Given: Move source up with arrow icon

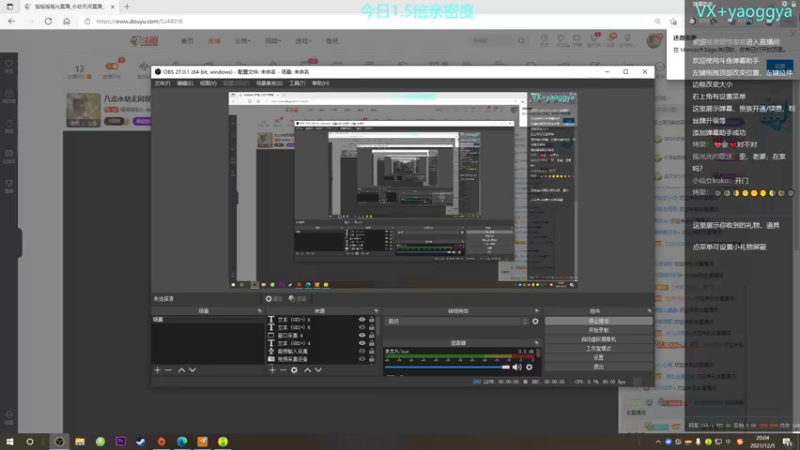Looking at the screenshot, I should coord(307,370).
